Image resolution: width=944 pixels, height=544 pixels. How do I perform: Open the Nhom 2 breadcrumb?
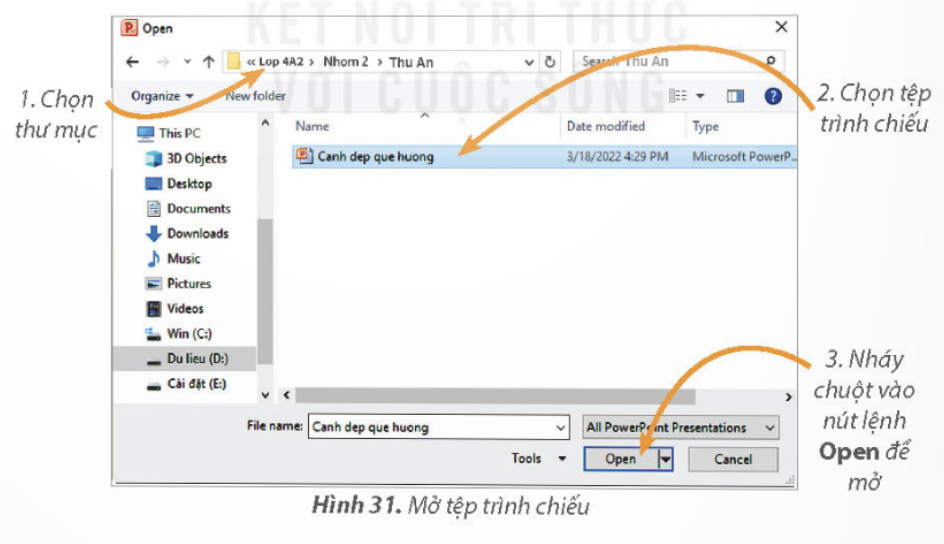[x=346, y=61]
